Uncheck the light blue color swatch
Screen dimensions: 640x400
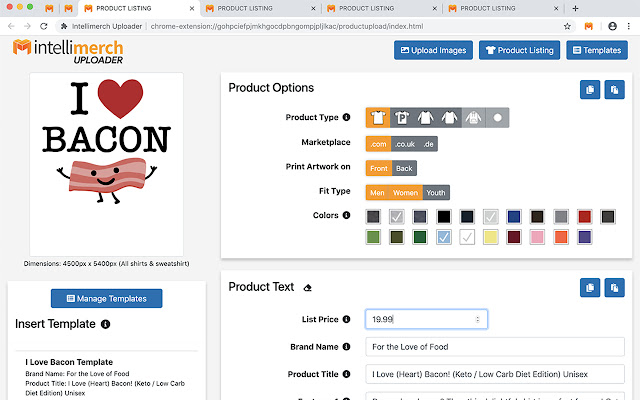(x=444, y=237)
